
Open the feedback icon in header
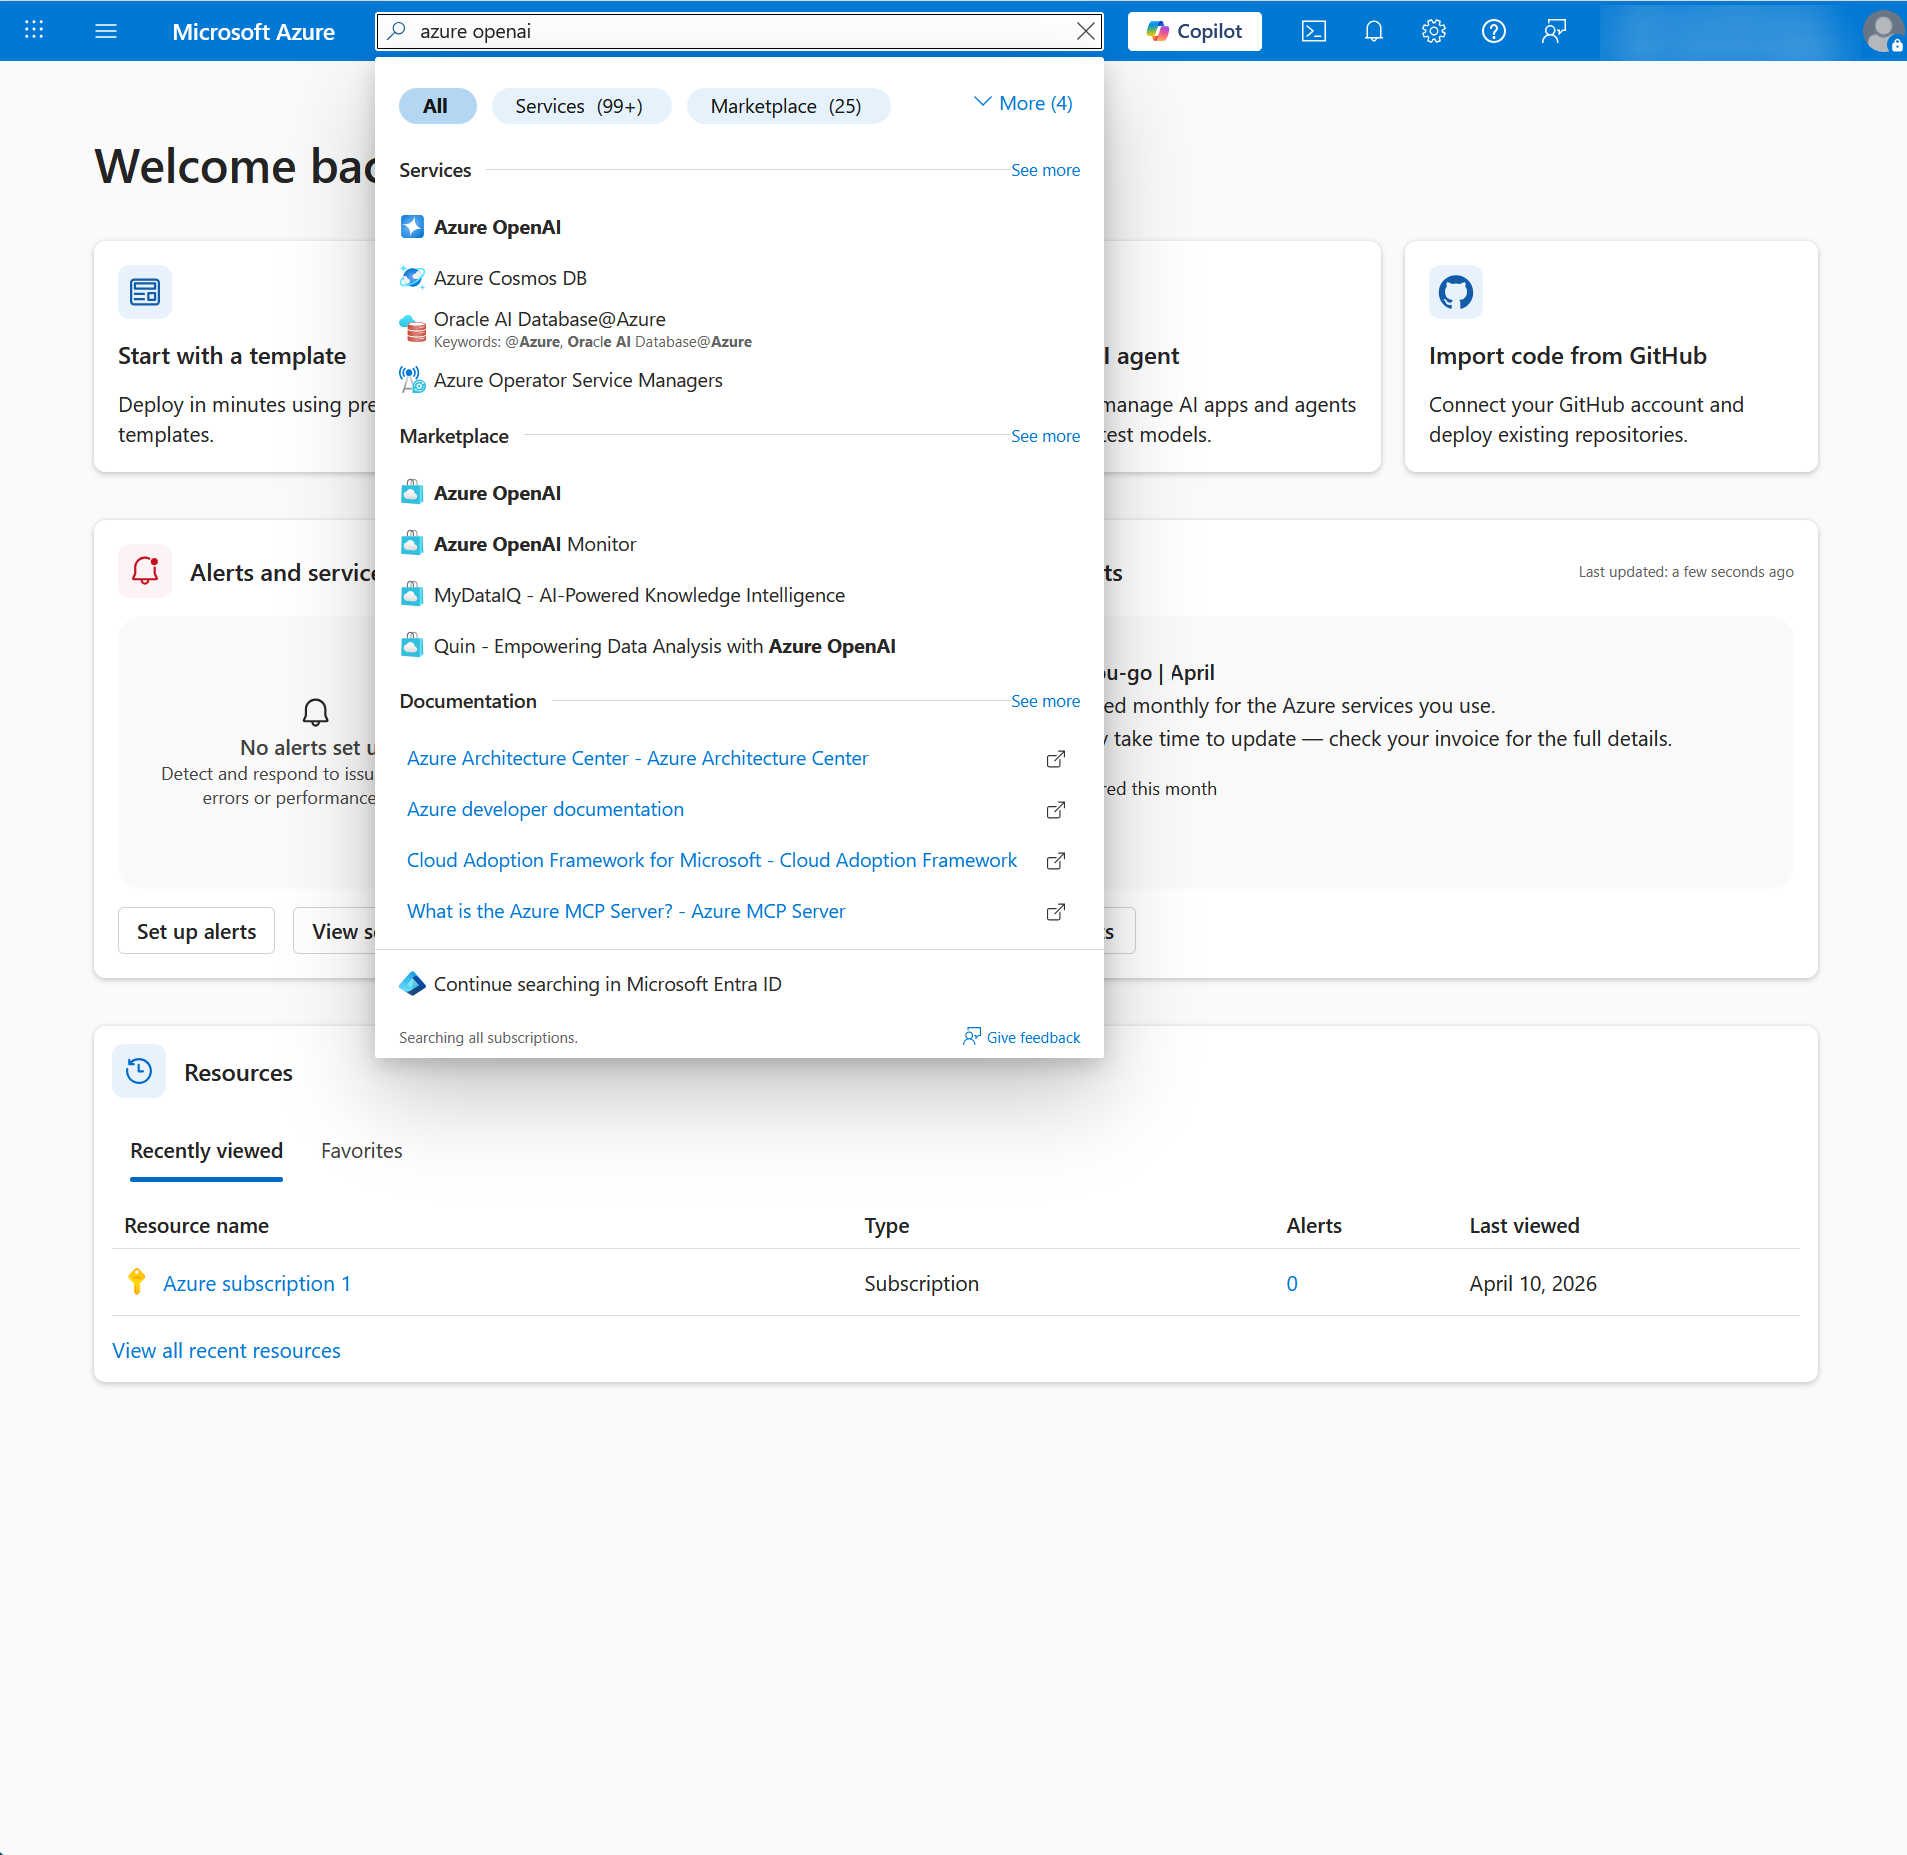click(x=1553, y=31)
